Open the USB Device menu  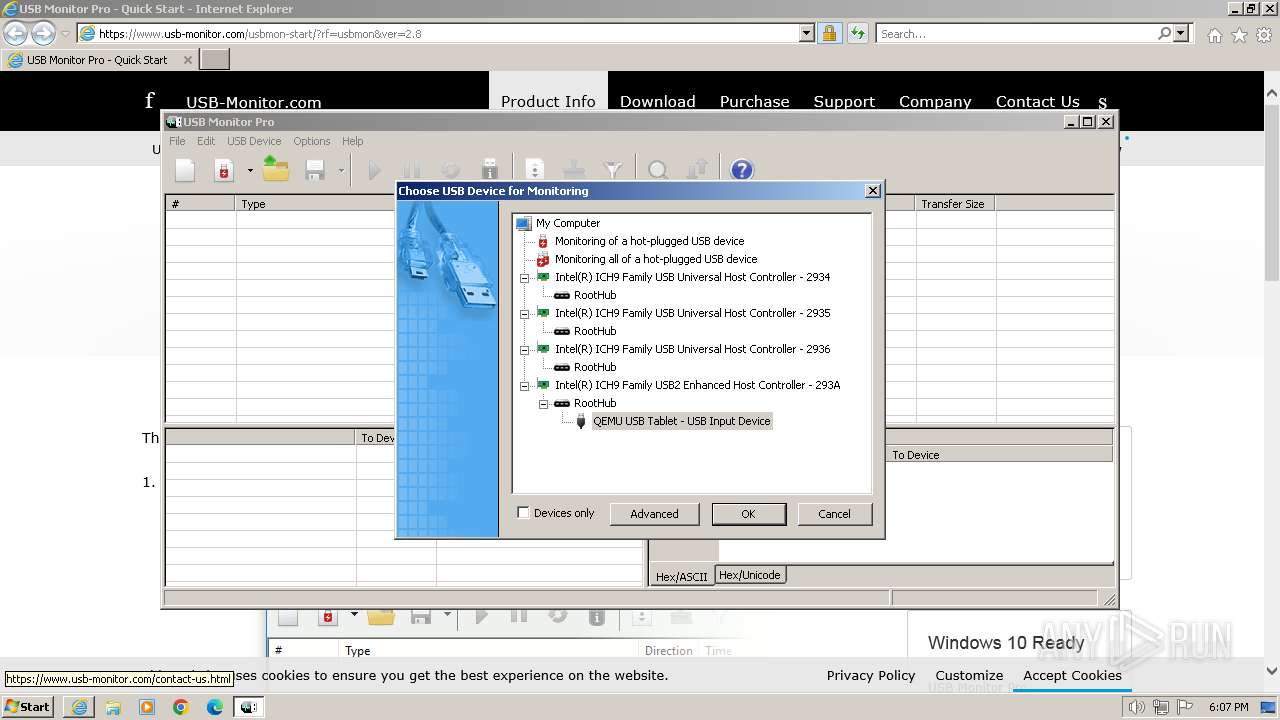[254, 141]
